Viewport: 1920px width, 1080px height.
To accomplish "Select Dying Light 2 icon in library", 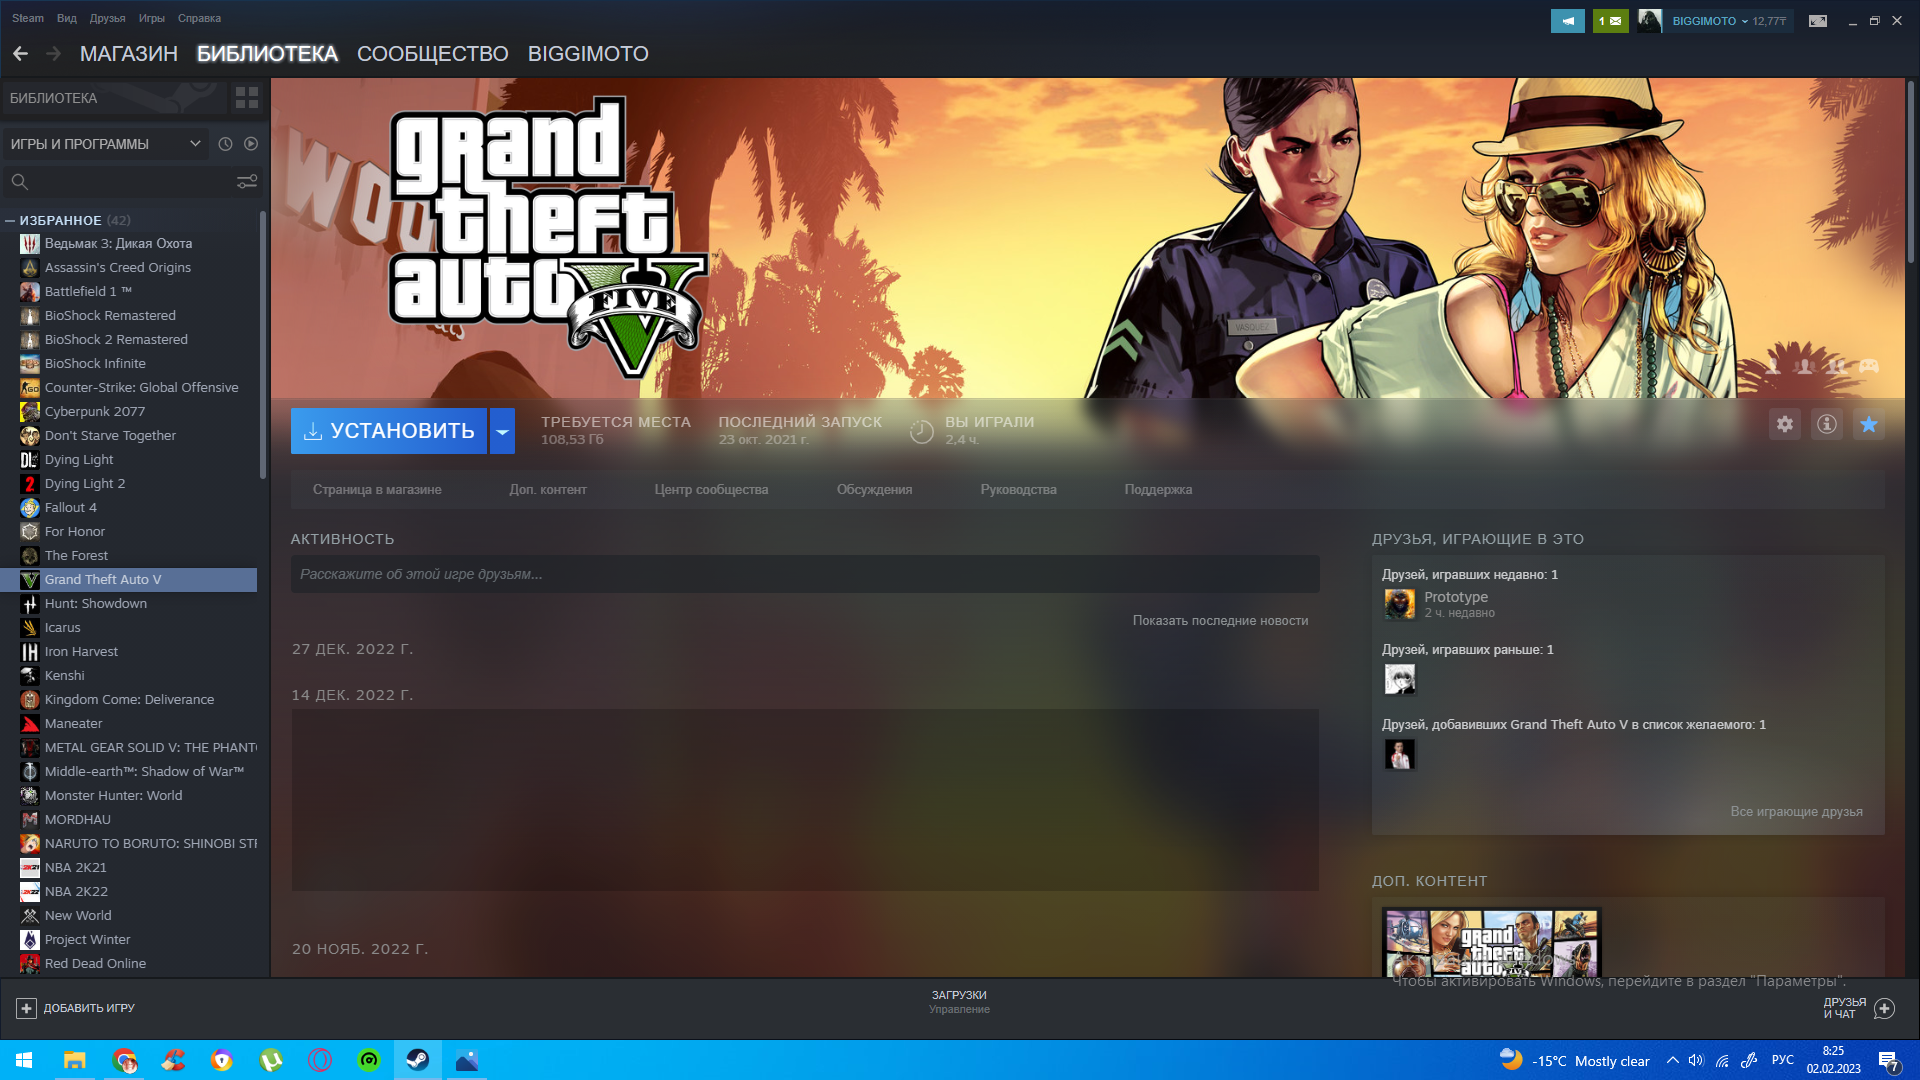I will click(29, 484).
